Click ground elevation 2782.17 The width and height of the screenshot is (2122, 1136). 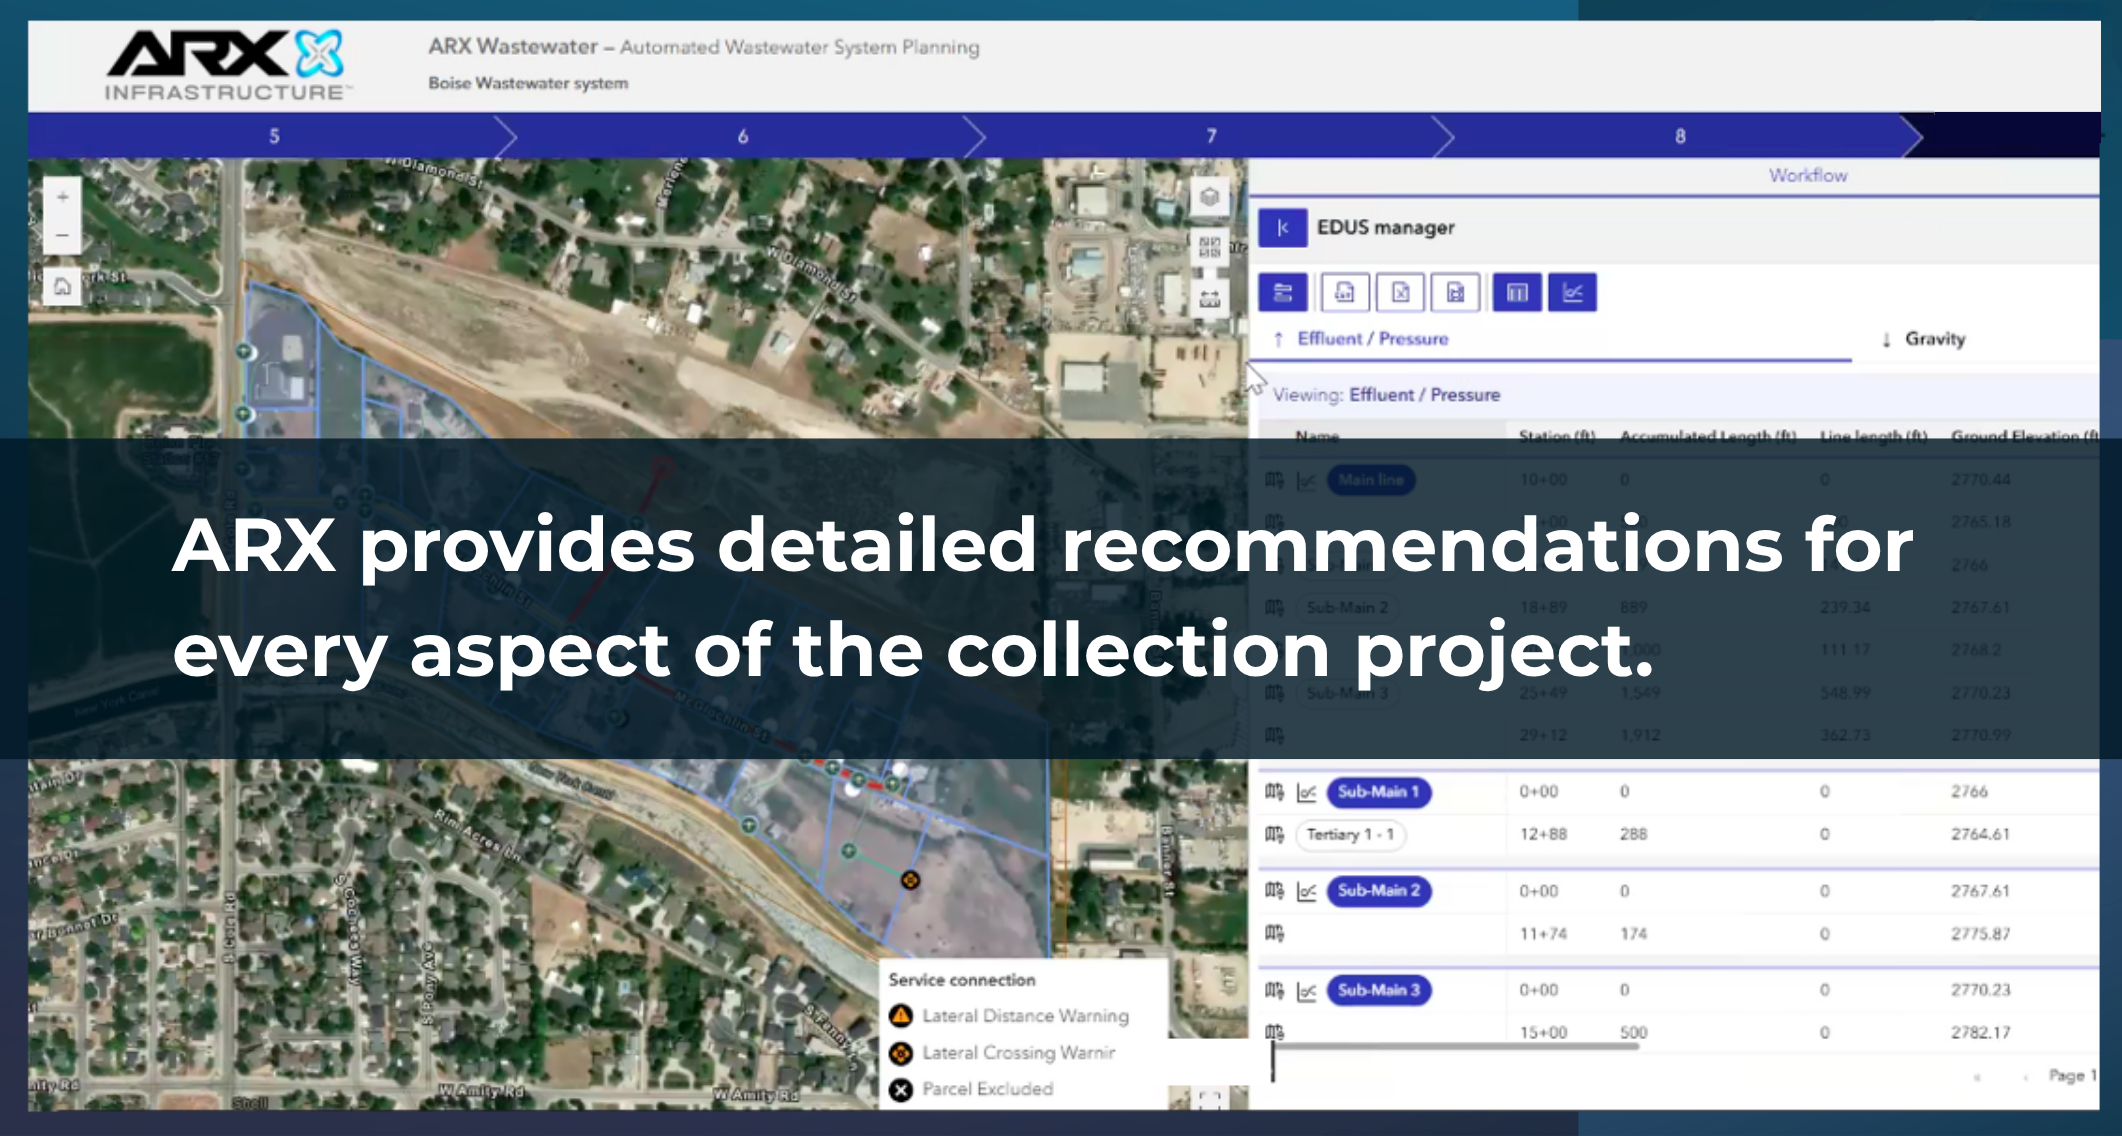tap(1980, 1032)
